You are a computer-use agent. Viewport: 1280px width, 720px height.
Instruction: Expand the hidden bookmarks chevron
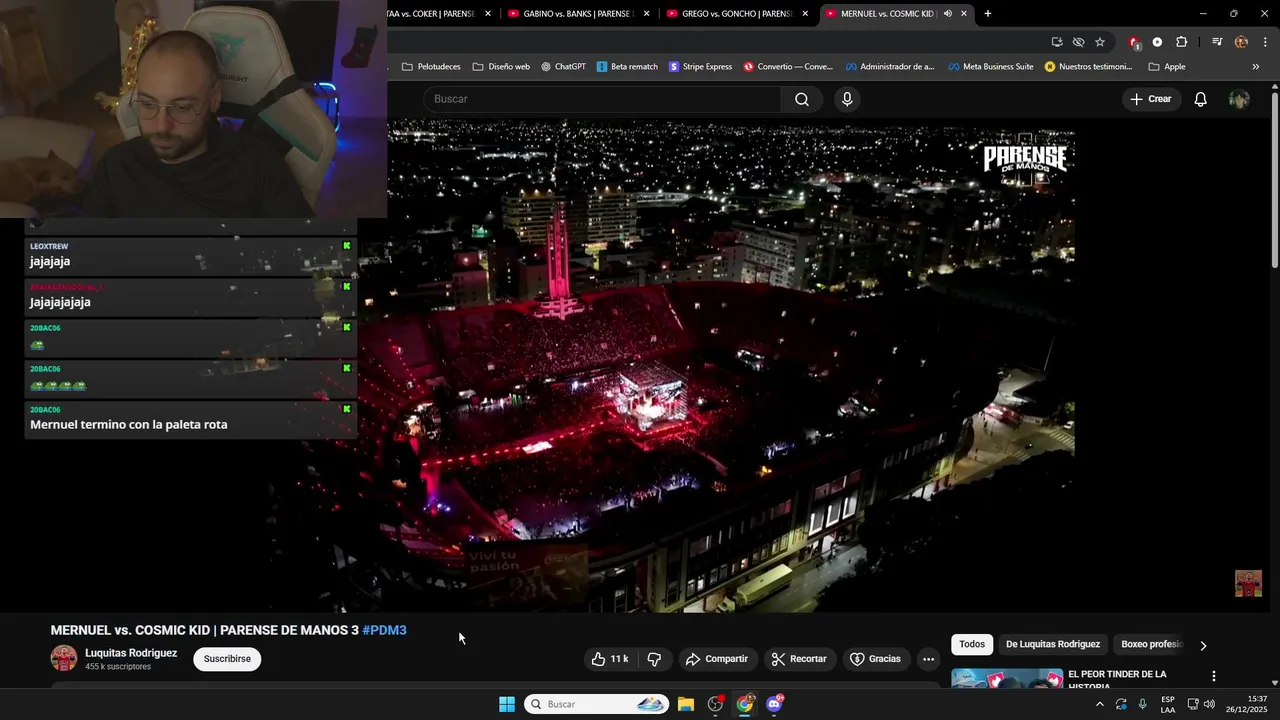pyautogui.click(x=1256, y=67)
